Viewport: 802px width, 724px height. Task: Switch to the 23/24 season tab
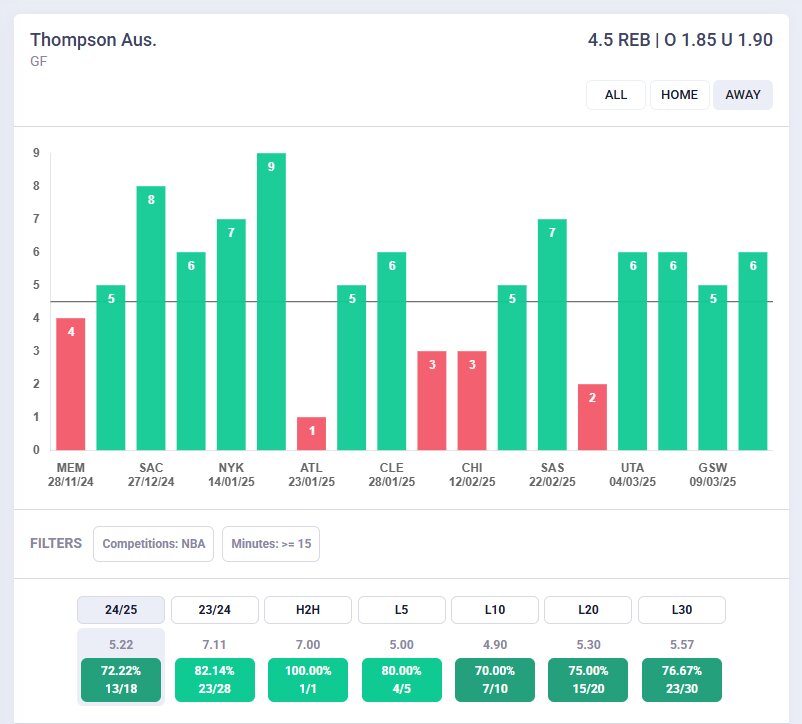tap(215, 610)
